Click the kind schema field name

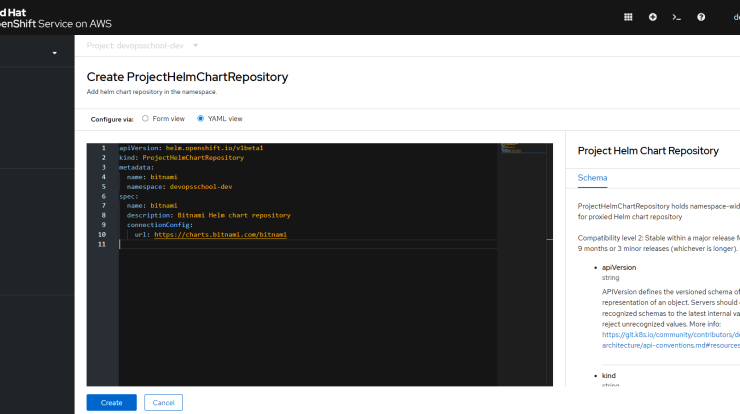[x=609, y=376]
